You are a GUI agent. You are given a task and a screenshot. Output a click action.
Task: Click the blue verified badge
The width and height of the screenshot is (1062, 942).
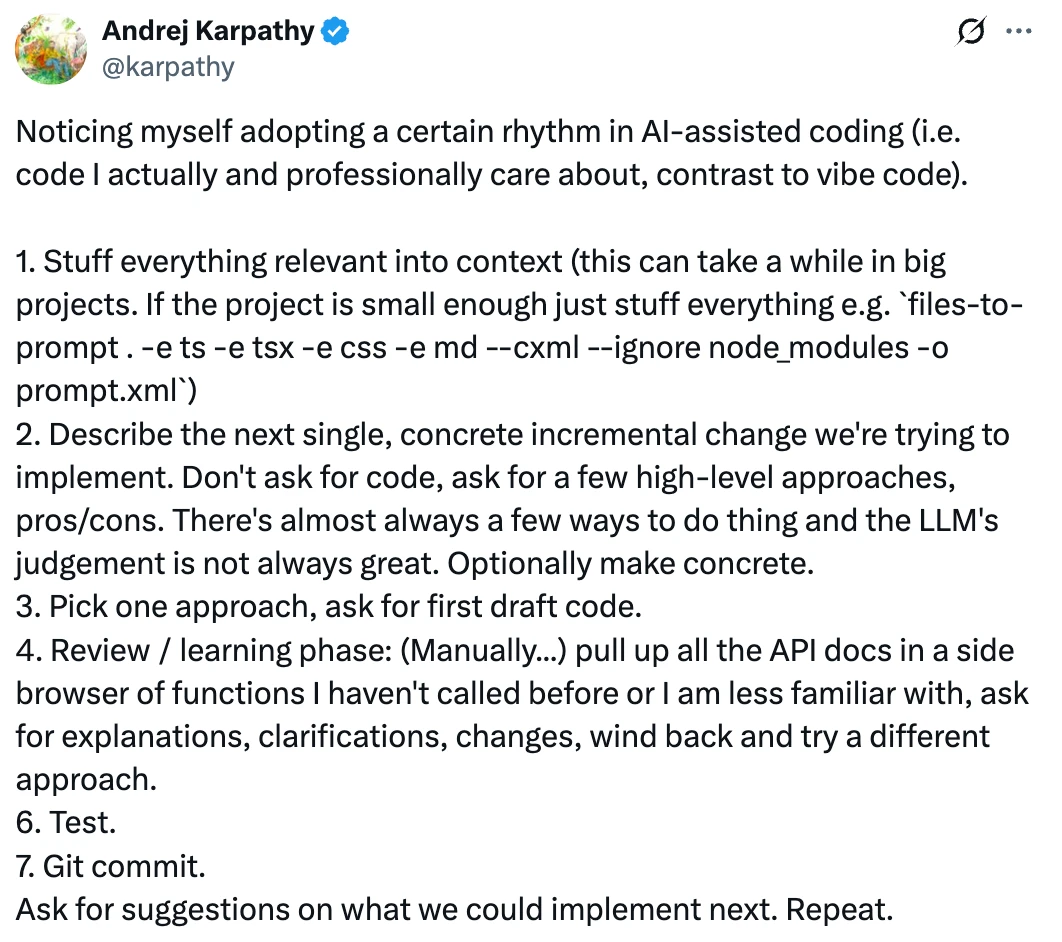[x=335, y=32]
